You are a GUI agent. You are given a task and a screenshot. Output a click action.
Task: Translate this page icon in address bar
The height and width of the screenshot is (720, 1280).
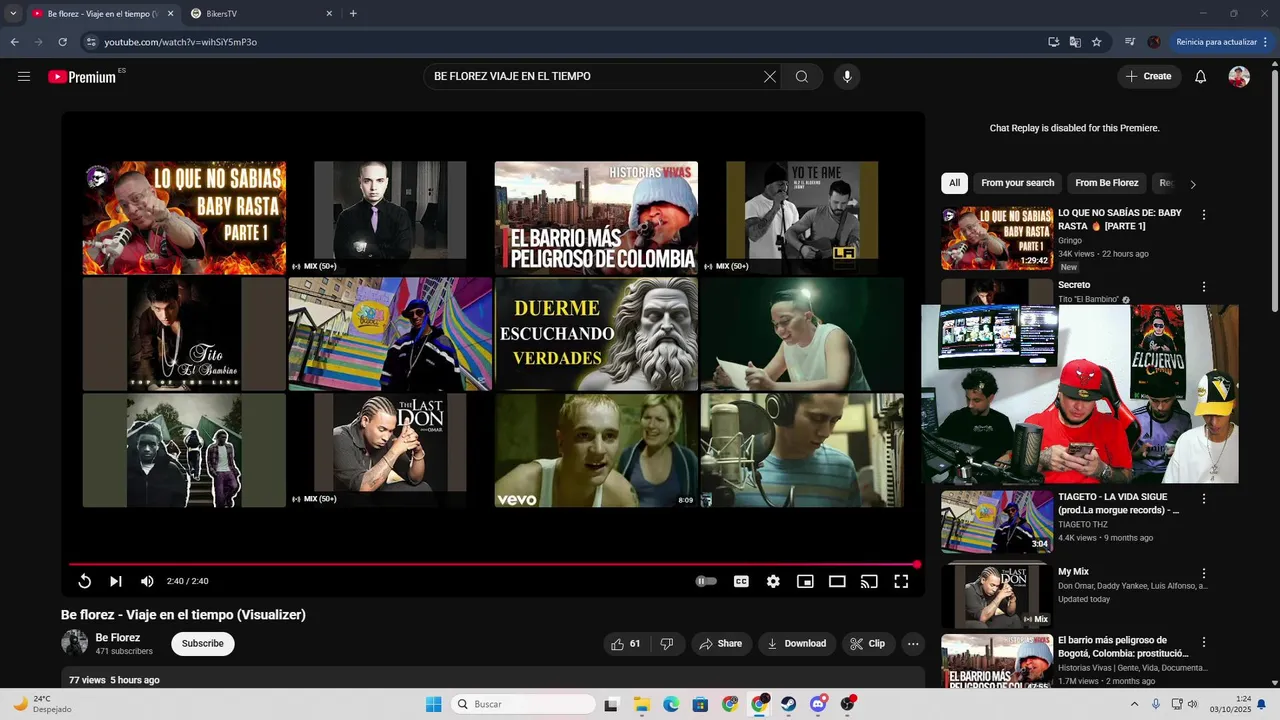tap(1075, 42)
